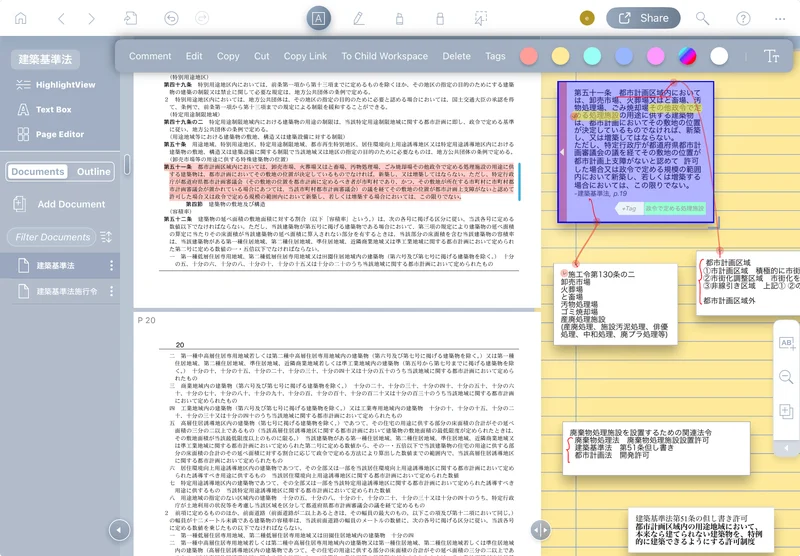Open the more options ellipsis menu
The width and height of the screenshot is (800, 556).
780,19
